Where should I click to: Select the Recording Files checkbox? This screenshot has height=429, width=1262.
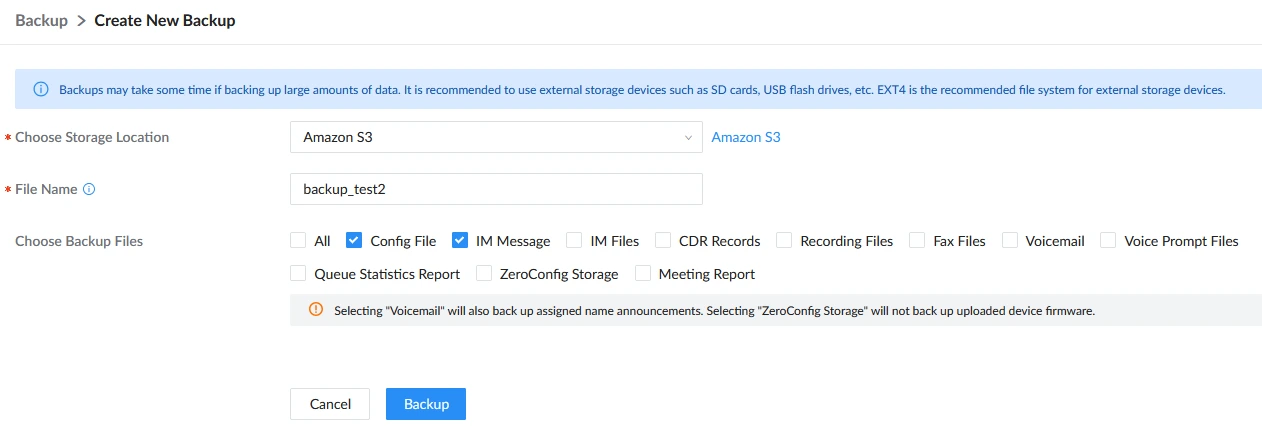(784, 240)
